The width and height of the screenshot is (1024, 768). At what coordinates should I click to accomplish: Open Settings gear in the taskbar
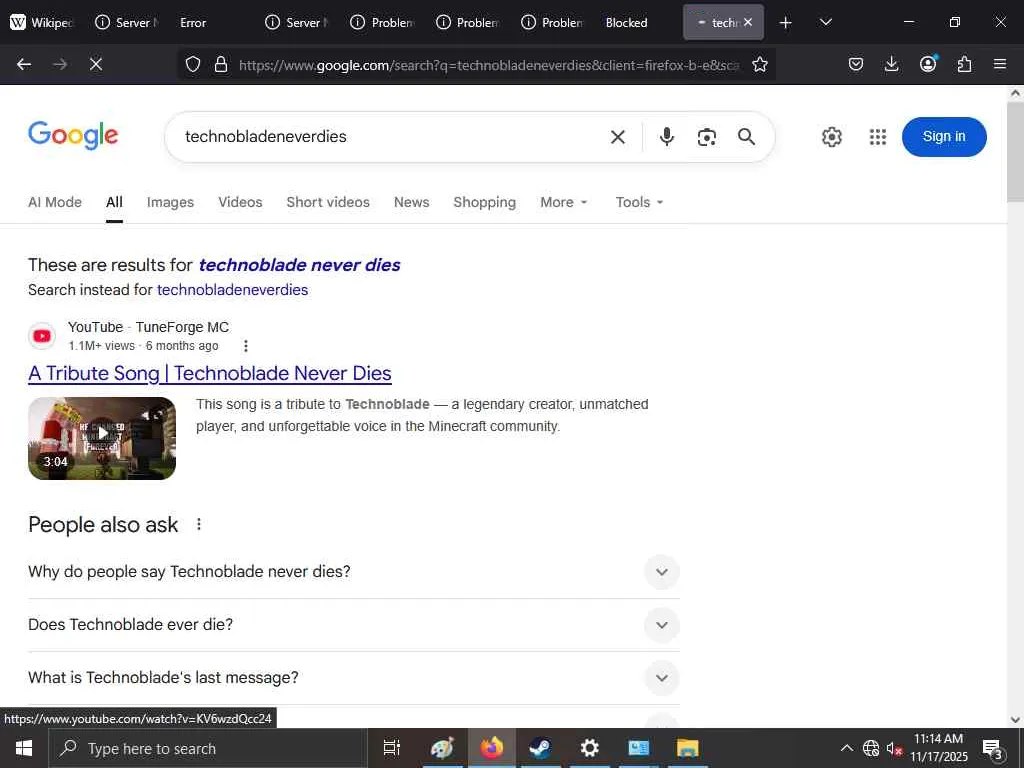coord(589,748)
